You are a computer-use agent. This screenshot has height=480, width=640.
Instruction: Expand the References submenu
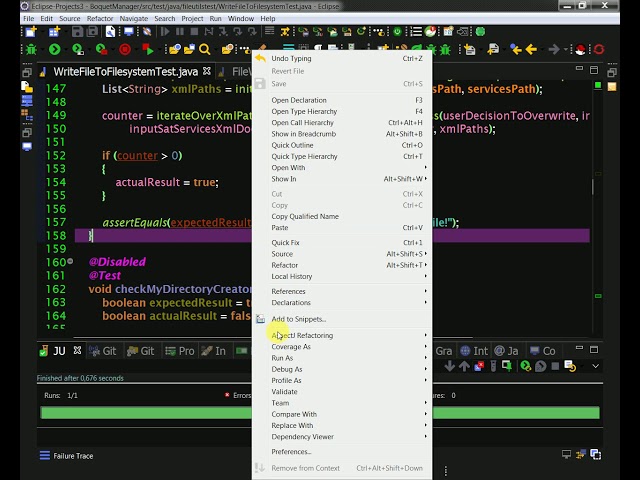coord(342,291)
